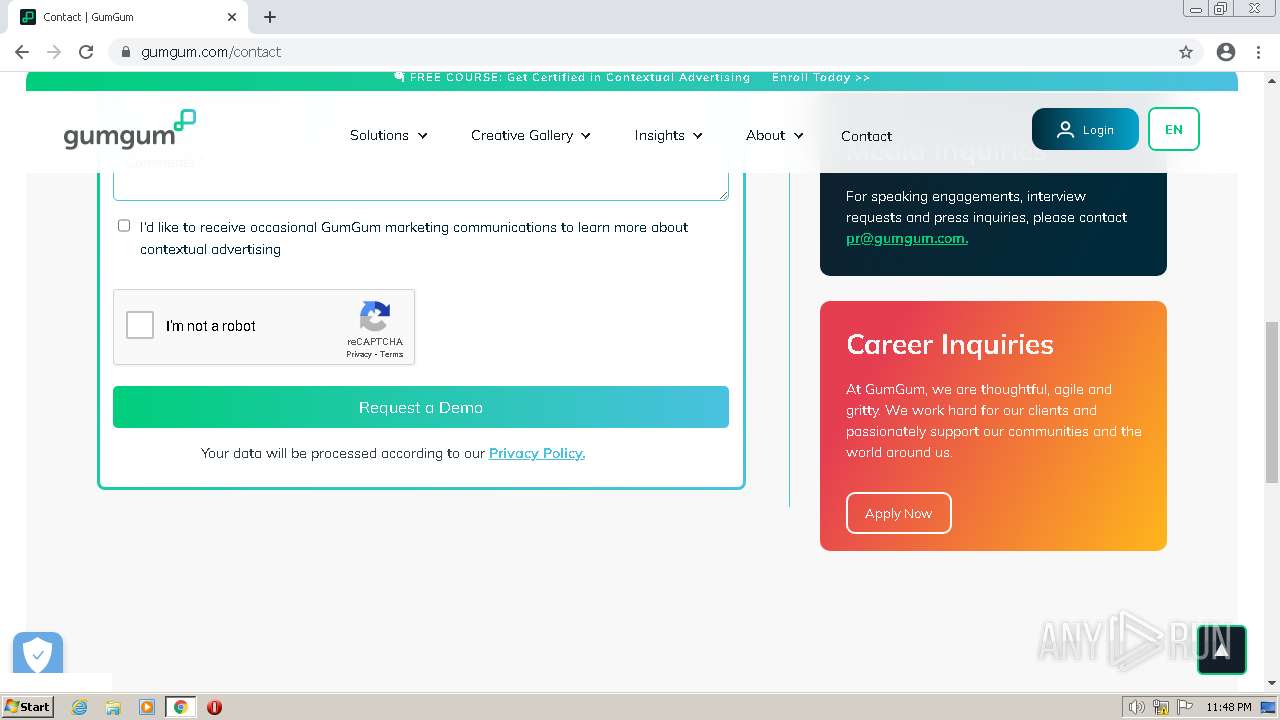This screenshot has width=1280, height=720.
Task: Click the Career Inquiries heading
Action: pyautogui.click(x=950, y=344)
